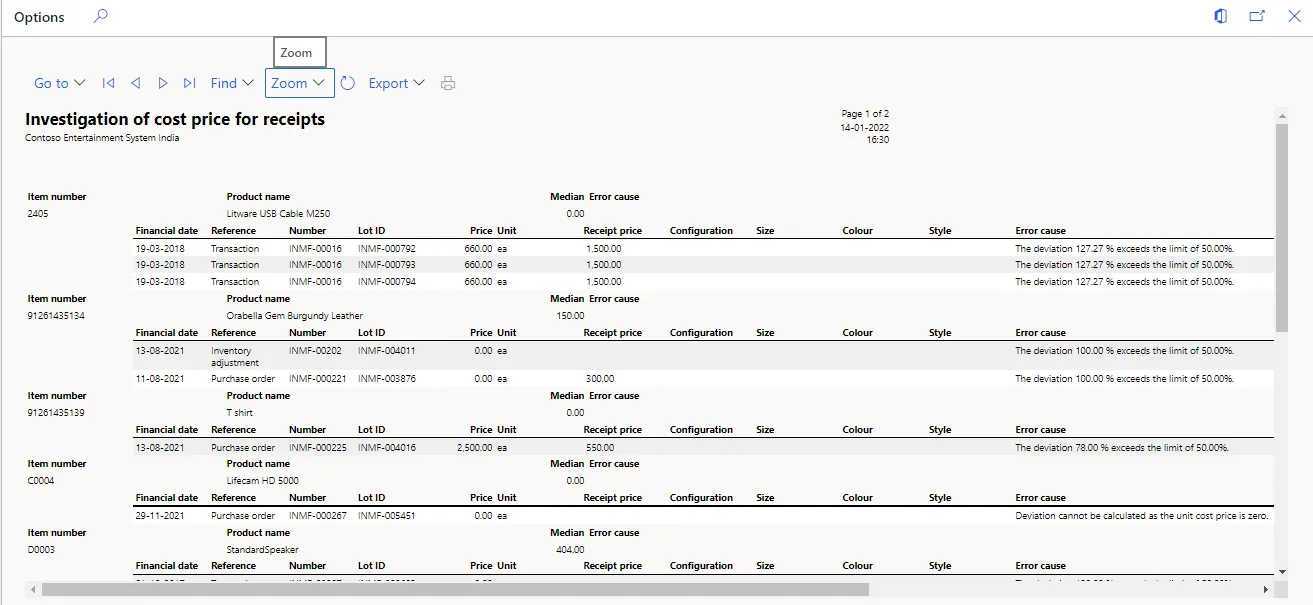The image size is (1313, 605).
Task: Click item number 91261435134
Action: [x=56, y=315]
